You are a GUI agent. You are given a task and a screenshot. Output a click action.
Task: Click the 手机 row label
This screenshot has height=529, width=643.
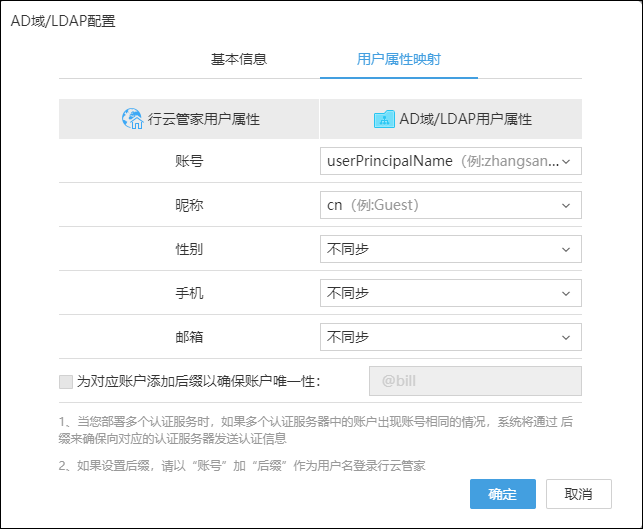click(x=189, y=293)
